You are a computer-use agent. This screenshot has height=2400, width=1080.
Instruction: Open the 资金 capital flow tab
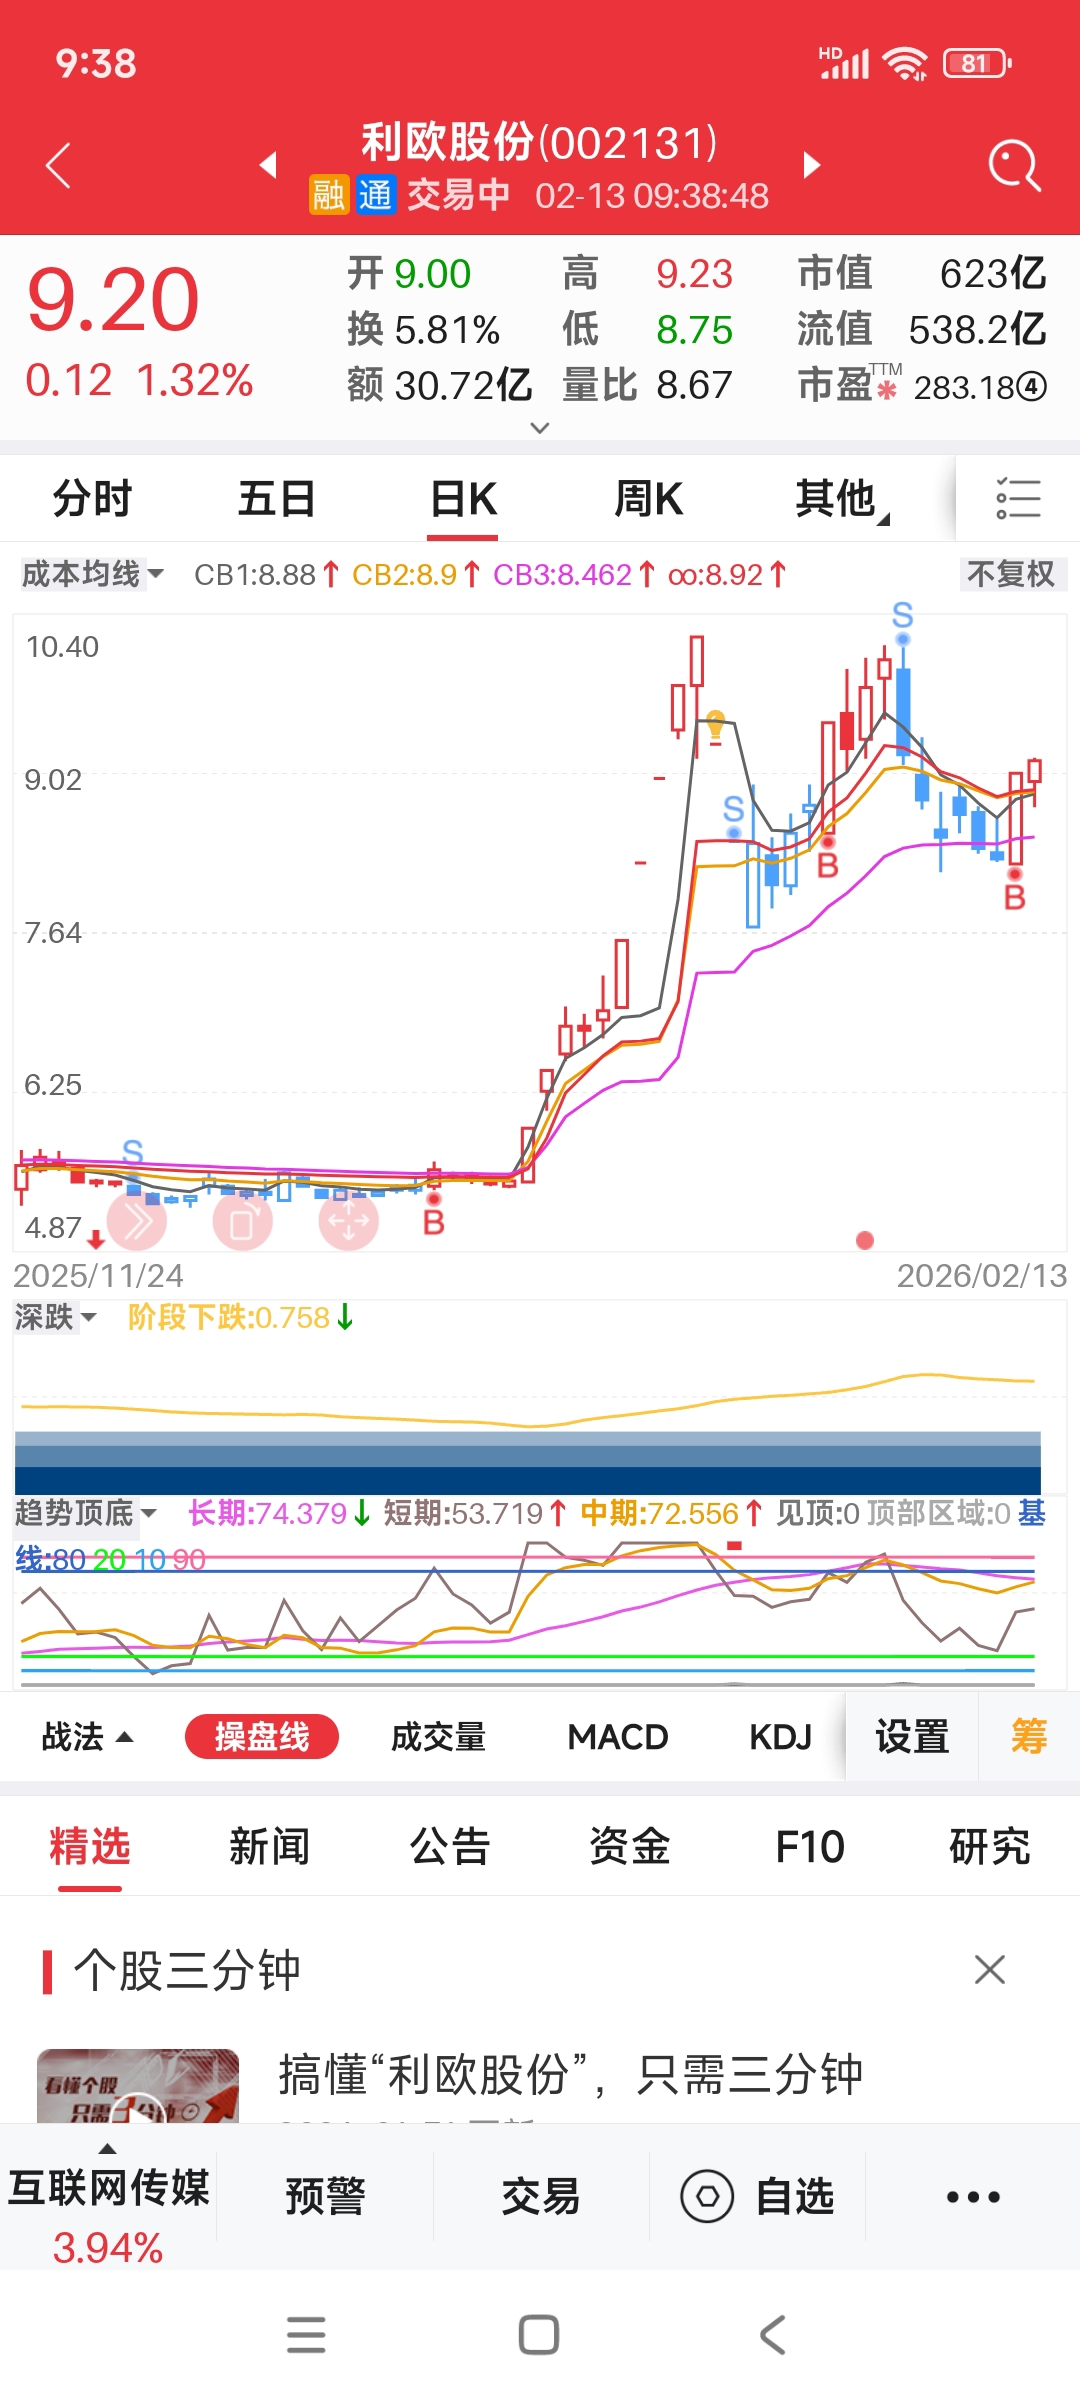pyautogui.click(x=630, y=1846)
